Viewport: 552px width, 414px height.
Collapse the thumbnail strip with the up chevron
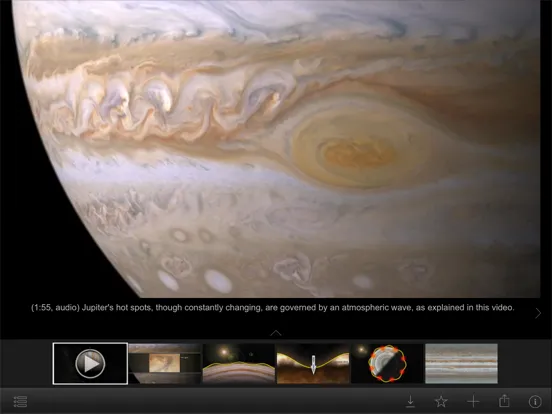pyautogui.click(x=276, y=333)
